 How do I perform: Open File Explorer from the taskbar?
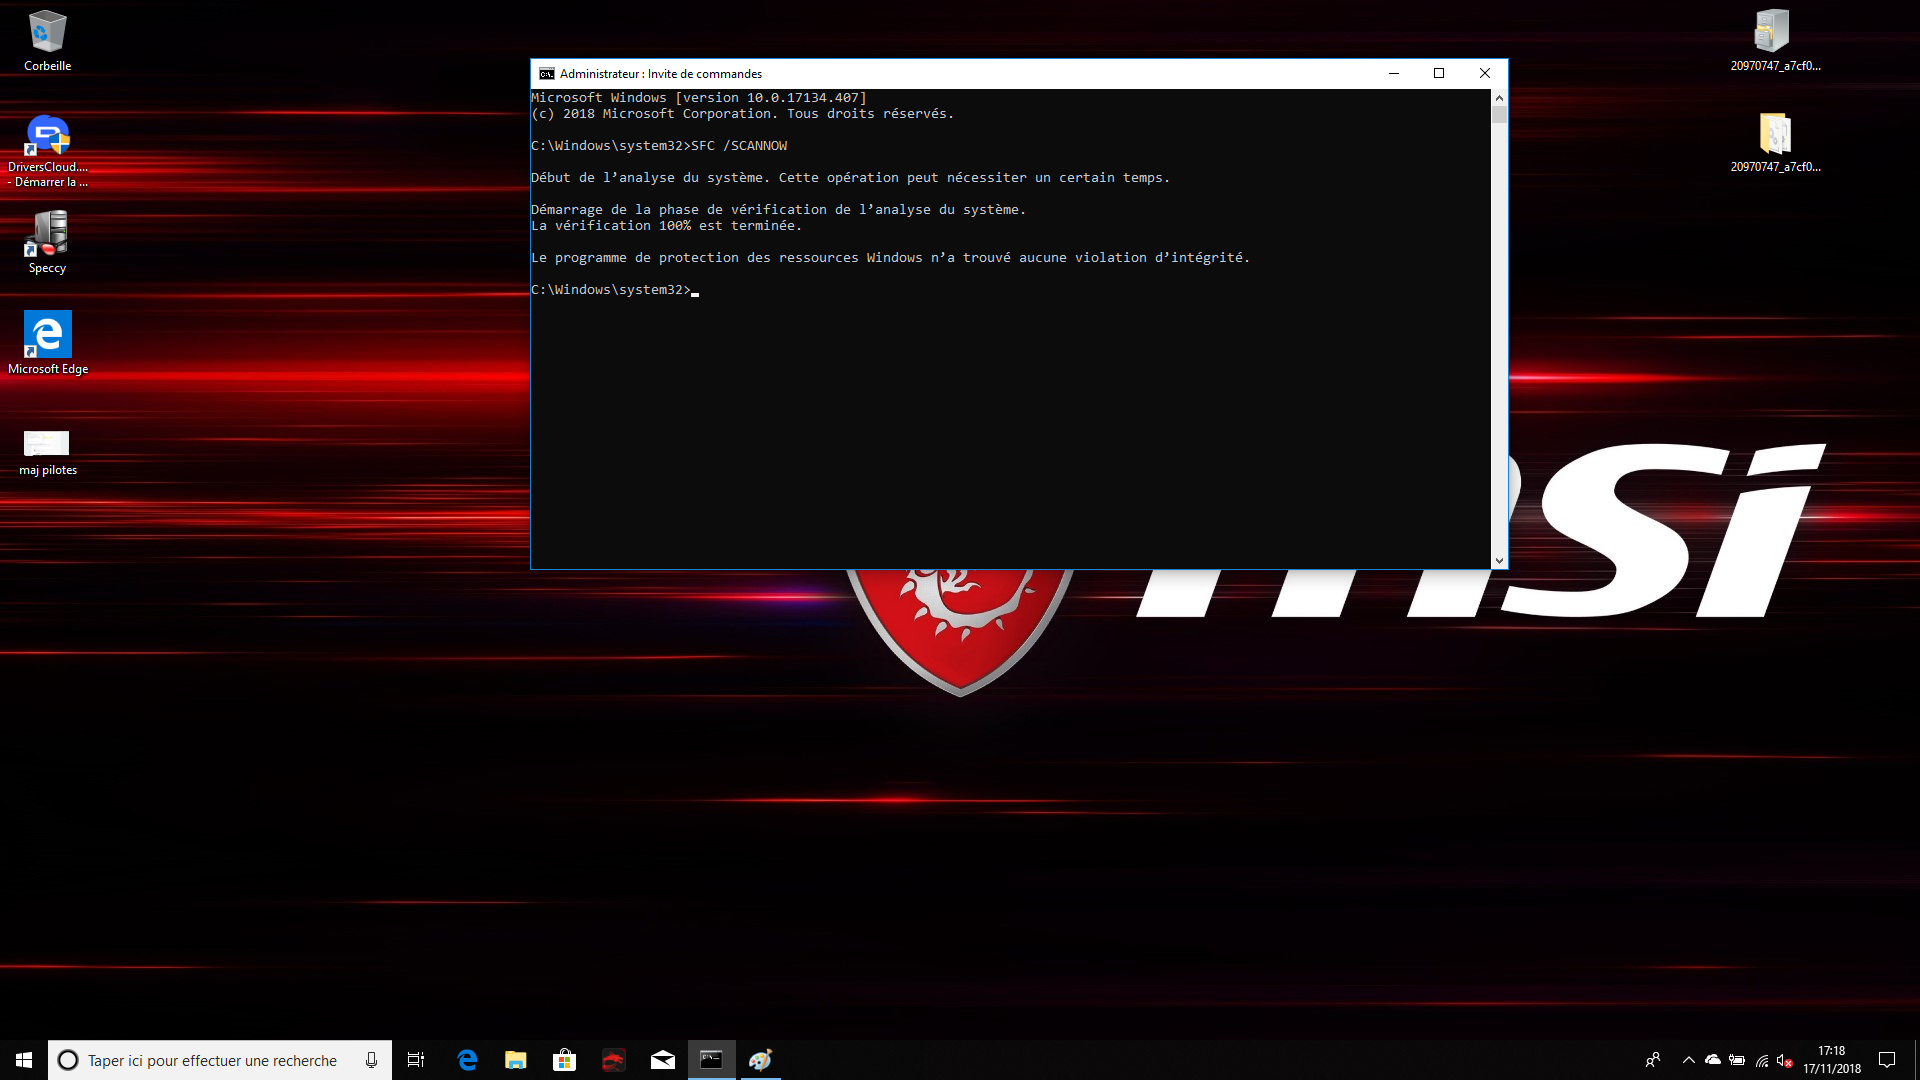pos(515,1060)
